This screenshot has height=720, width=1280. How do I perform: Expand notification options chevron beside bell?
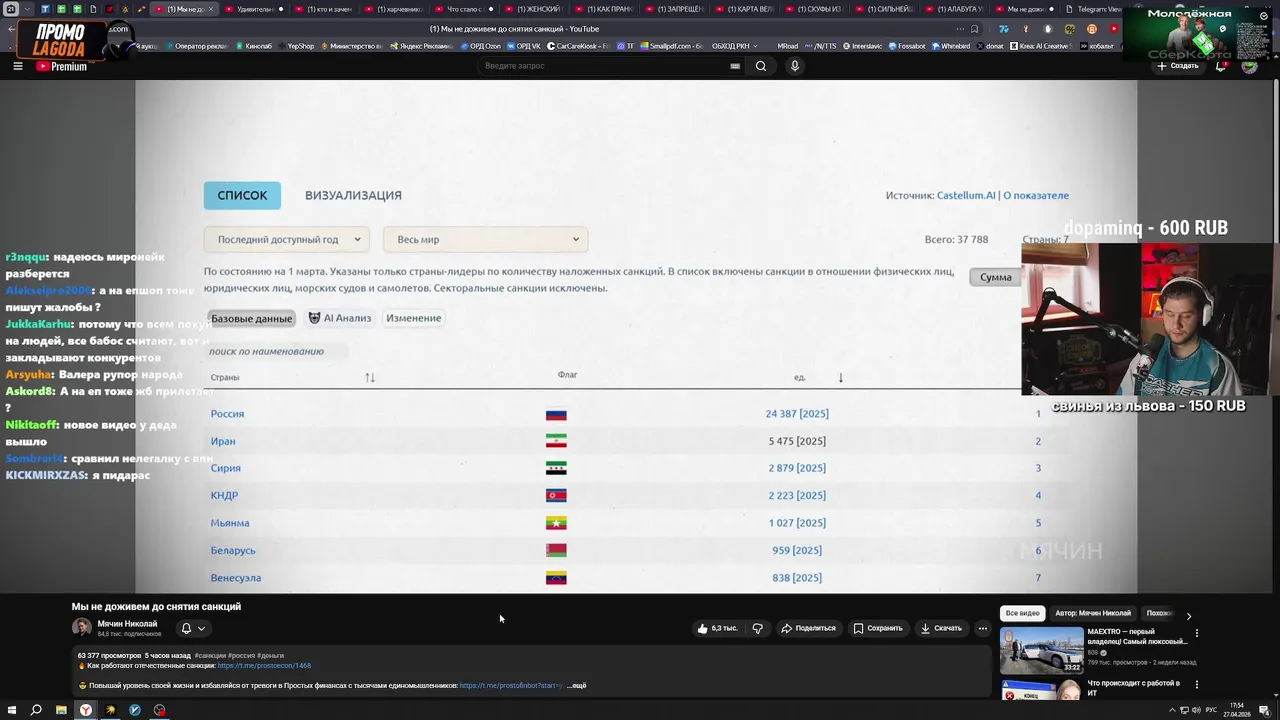coord(201,628)
